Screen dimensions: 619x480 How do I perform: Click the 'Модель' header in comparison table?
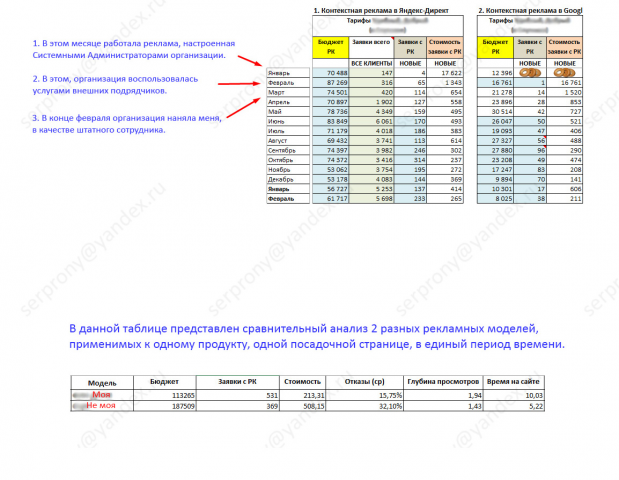coord(102,382)
